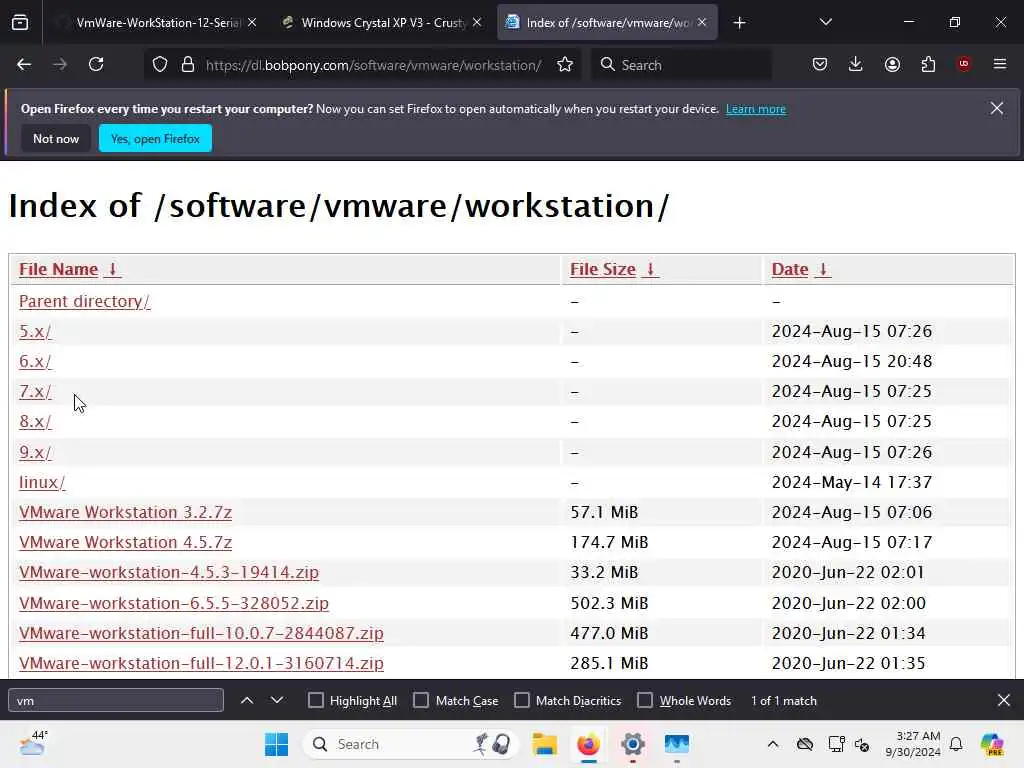Open the uBlock Origin extension
Image resolution: width=1024 pixels, height=768 pixels.
pyautogui.click(x=964, y=64)
